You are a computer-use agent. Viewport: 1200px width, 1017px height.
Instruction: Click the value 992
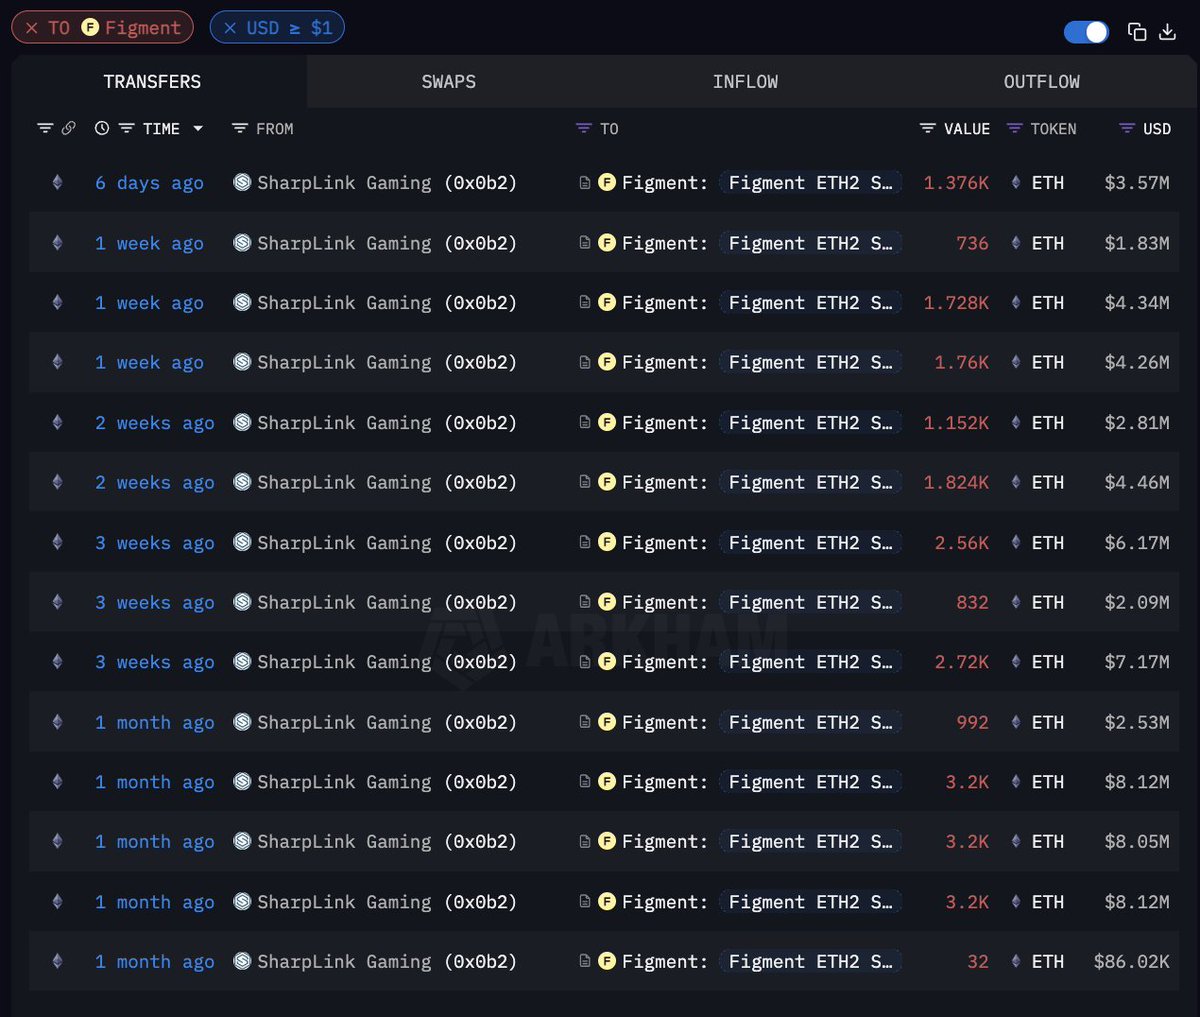tap(972, 722)
